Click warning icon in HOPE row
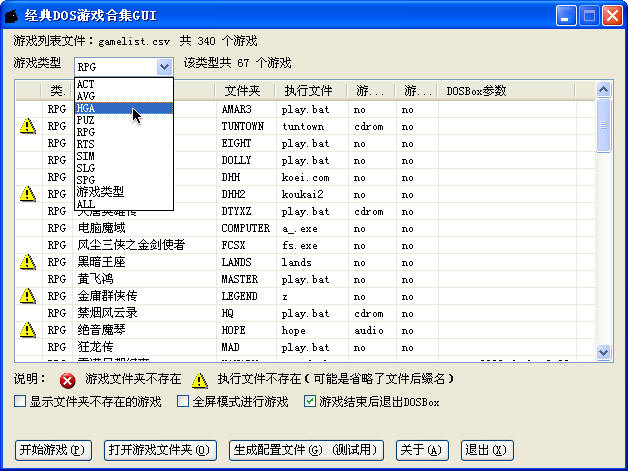 (28, 330)
